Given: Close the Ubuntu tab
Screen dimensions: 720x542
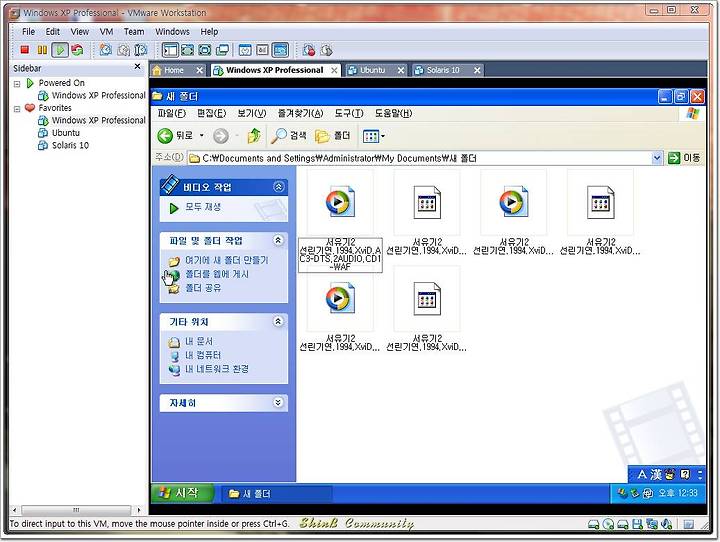Looking at the screenshot, I should 401,70.
